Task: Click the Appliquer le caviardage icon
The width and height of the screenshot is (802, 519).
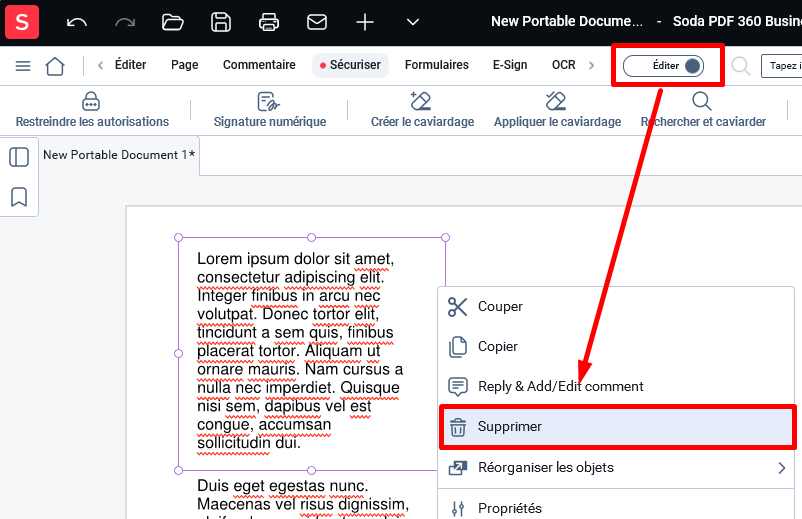Action: pos(556,101)
